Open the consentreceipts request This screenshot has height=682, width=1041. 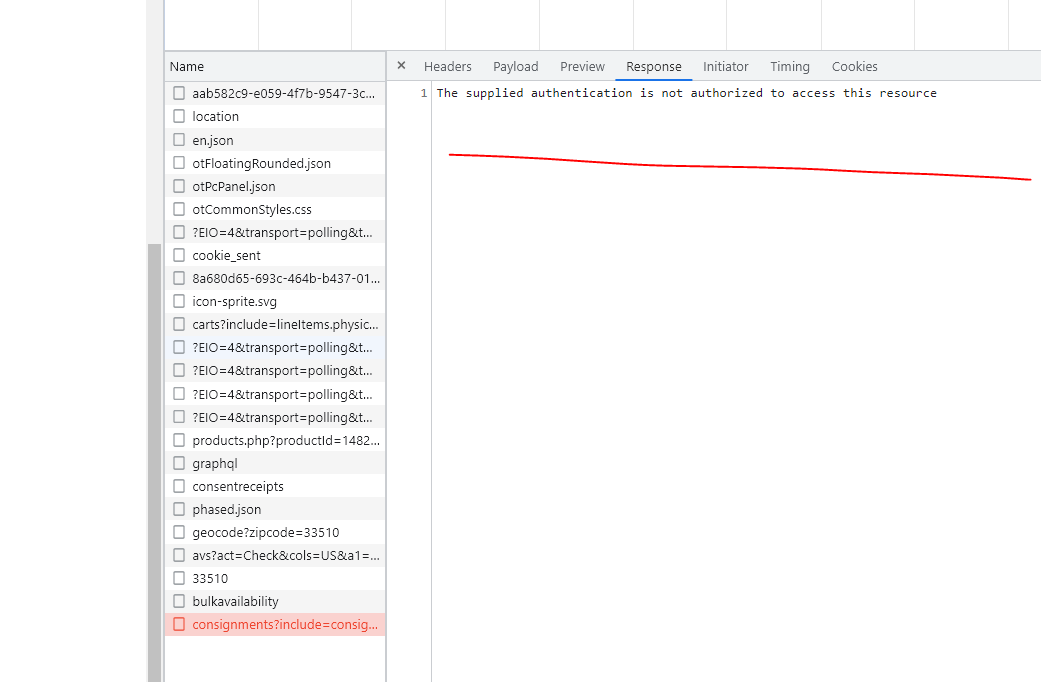(275, 486)
